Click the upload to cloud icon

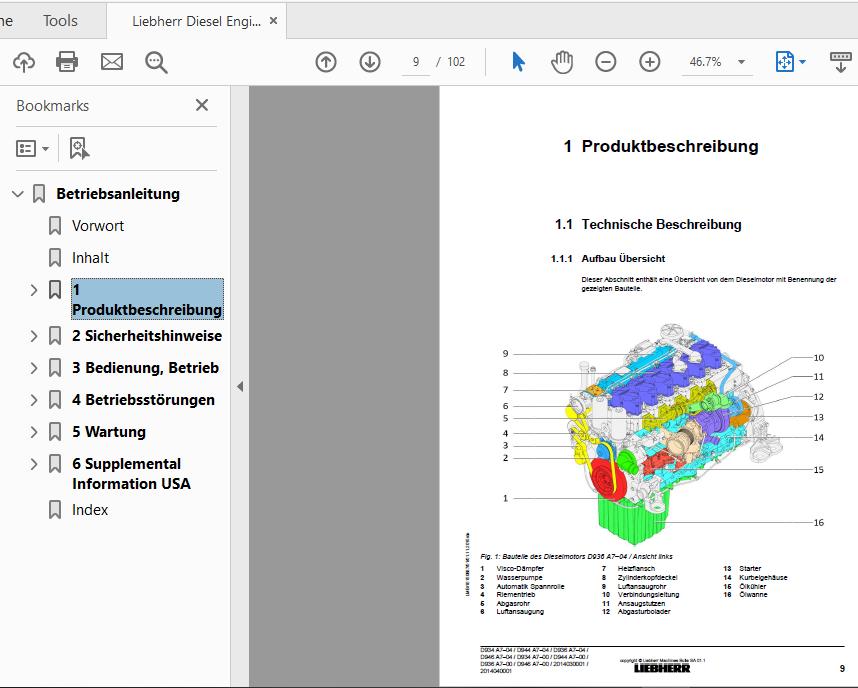pyautogui.click(x=24, y=62)
